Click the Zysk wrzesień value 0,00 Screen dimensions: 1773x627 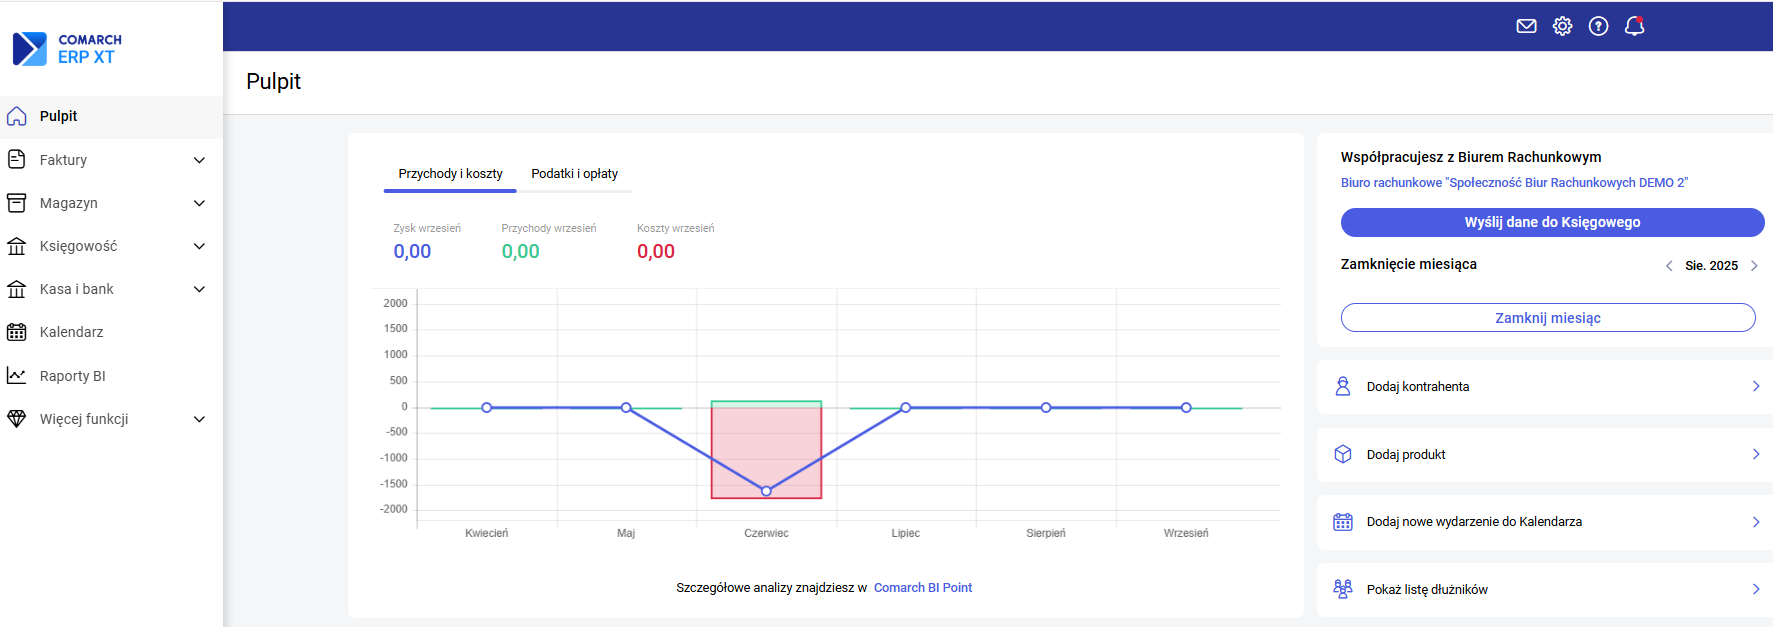[412, 252]
